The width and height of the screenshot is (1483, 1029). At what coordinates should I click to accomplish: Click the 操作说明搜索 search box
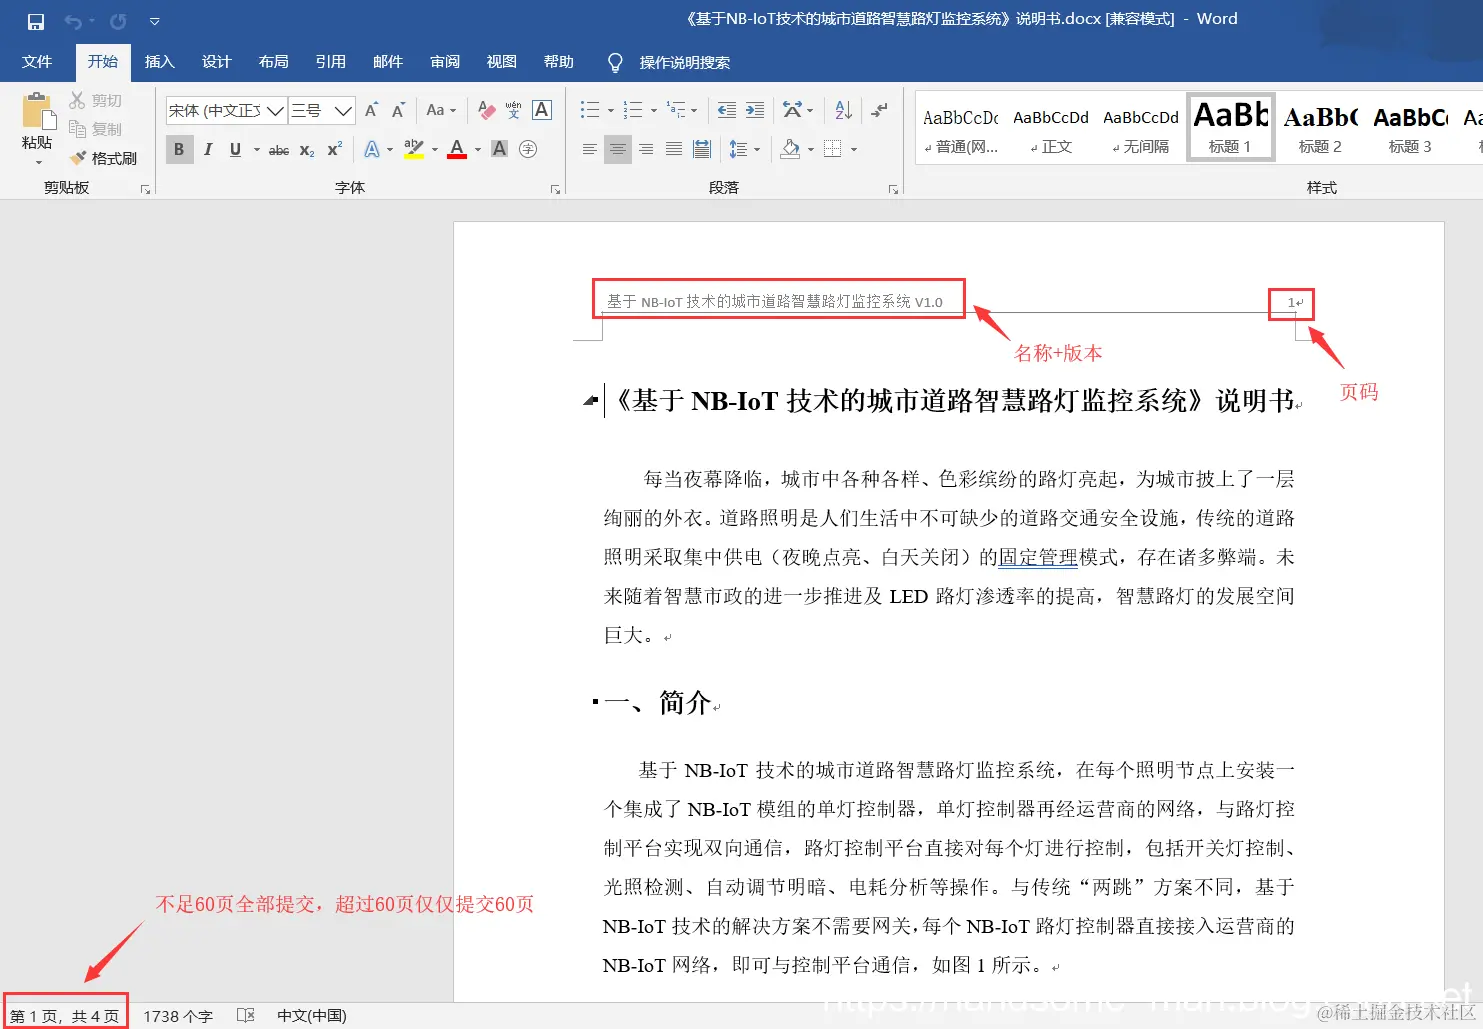[x=684, y=62]
